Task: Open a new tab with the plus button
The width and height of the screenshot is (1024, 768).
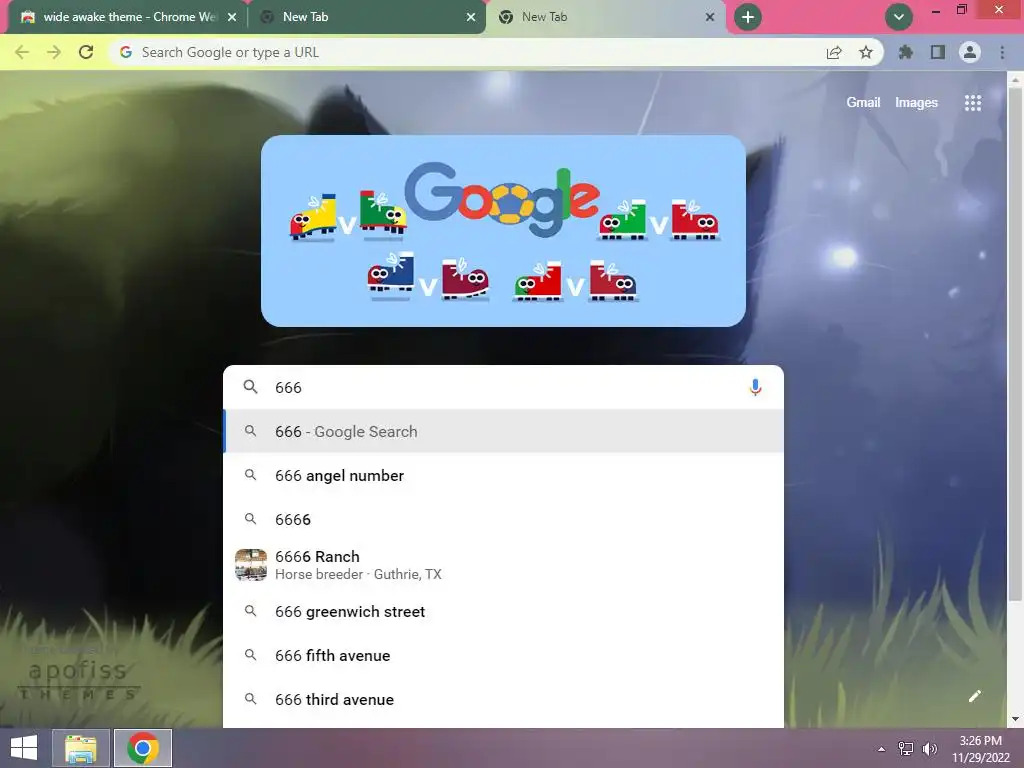Action: click(x=748, y=17)
